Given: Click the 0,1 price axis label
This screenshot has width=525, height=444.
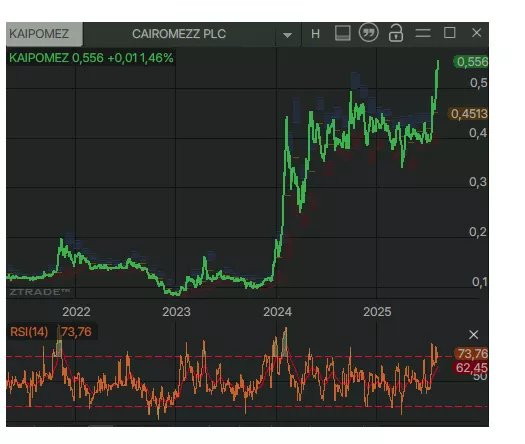Looking at the screenshot, I should [479, 282].
